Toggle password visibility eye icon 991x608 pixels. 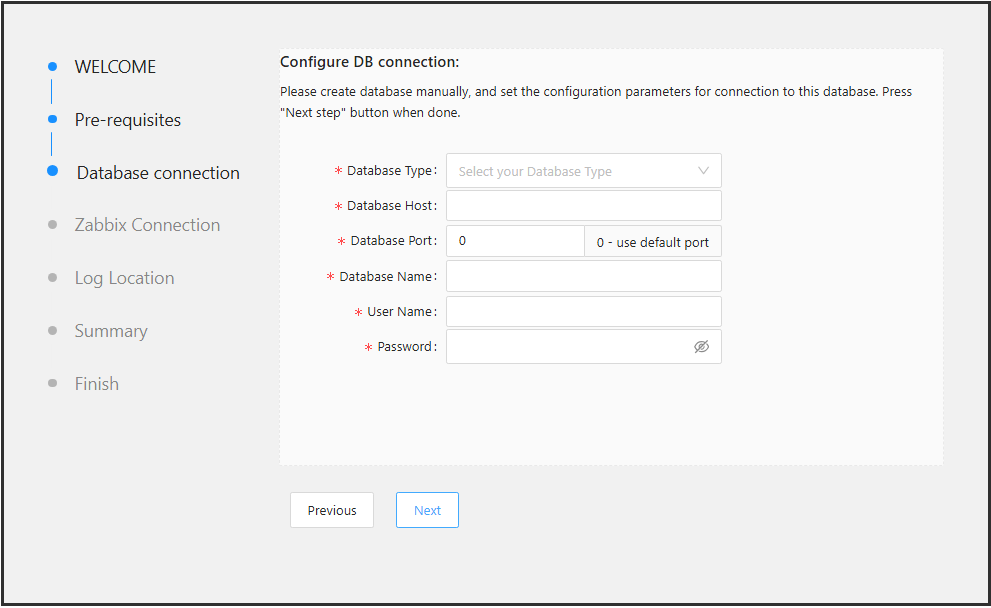point(701,347)
